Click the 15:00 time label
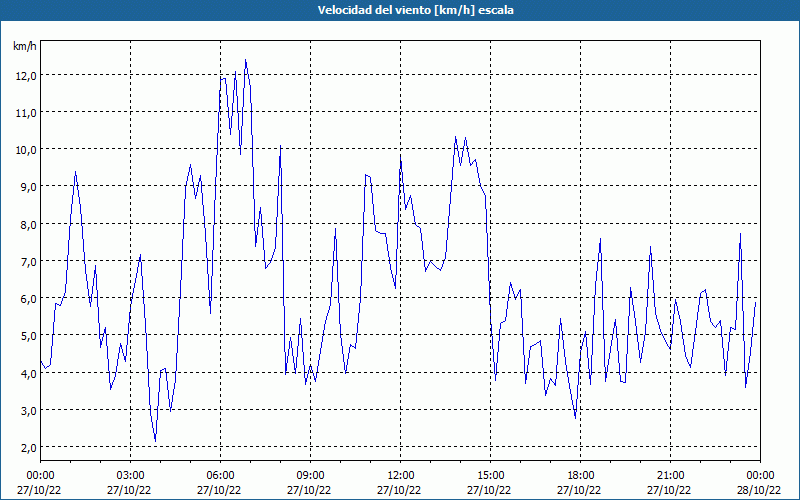800x500 pixels. [x=490, y=476]
